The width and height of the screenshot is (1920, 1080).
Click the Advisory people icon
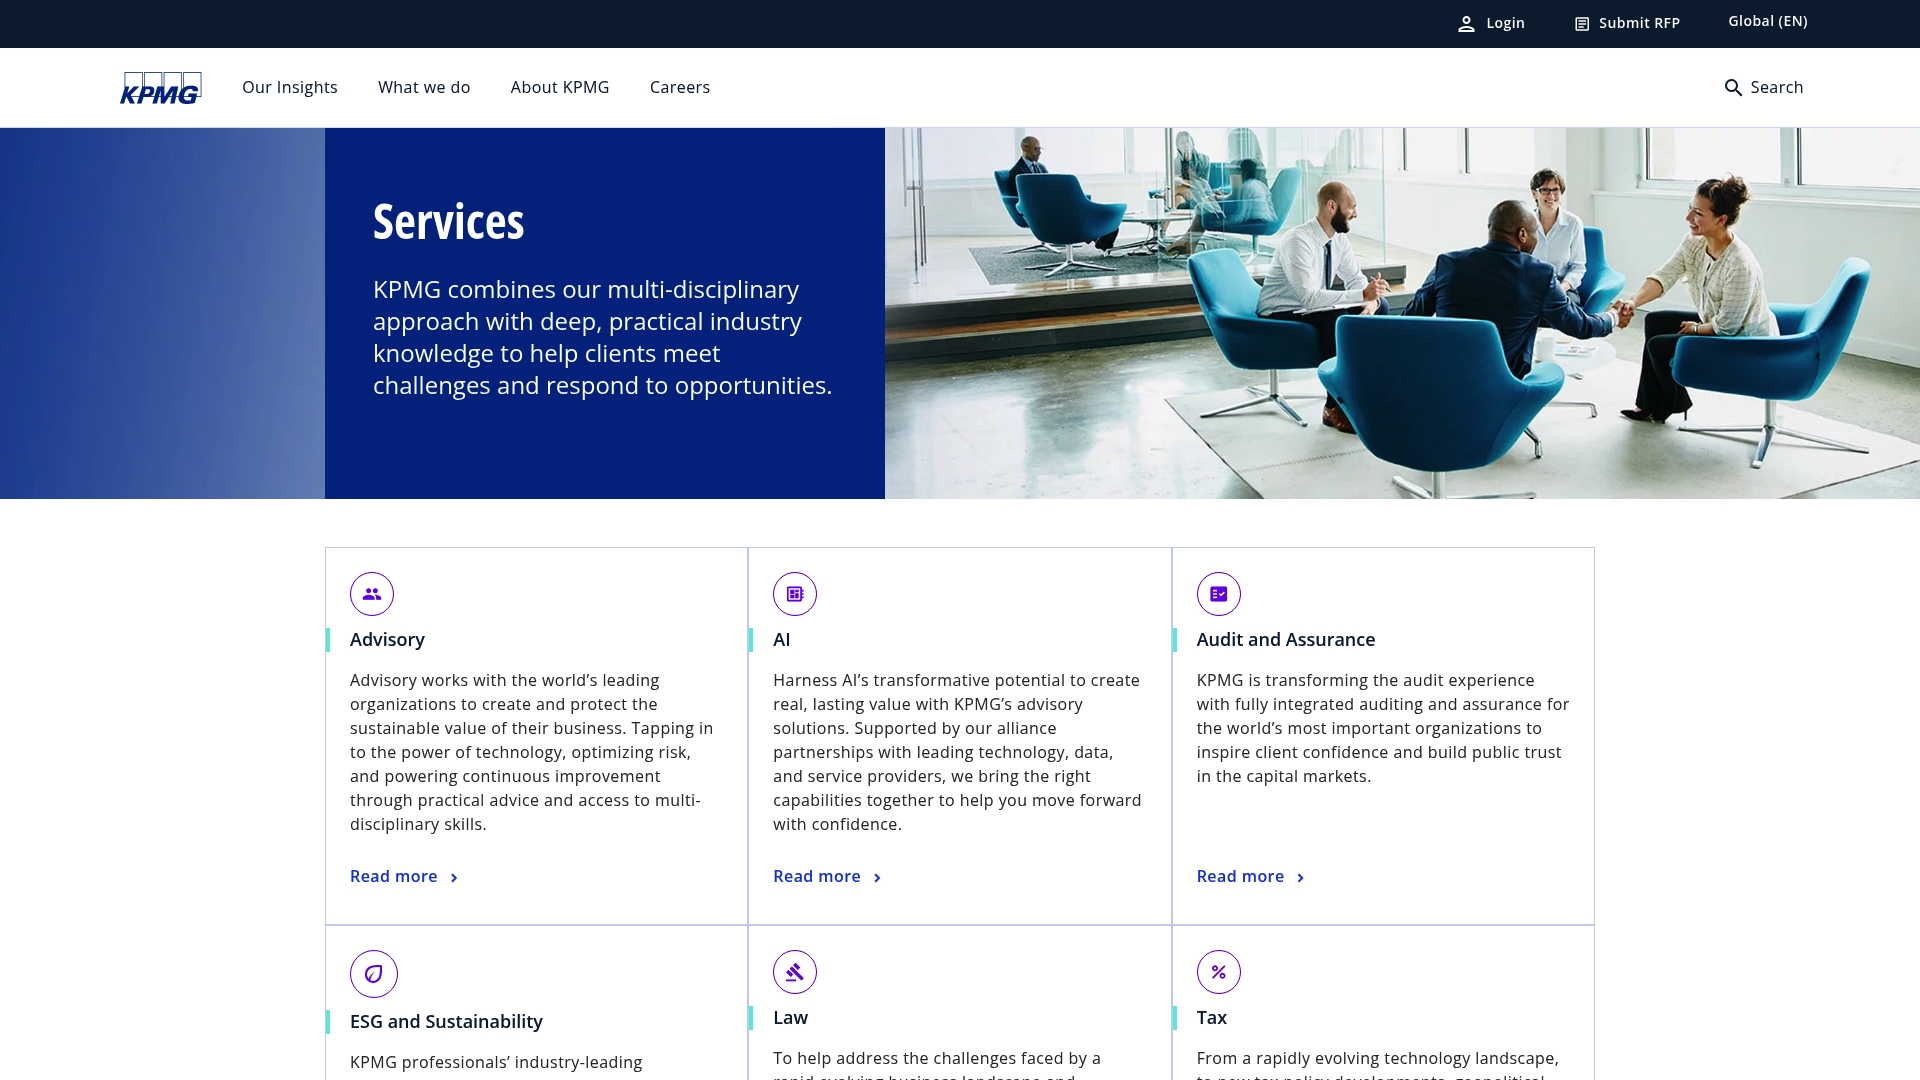pyautogui.click(x=372, y=594)
